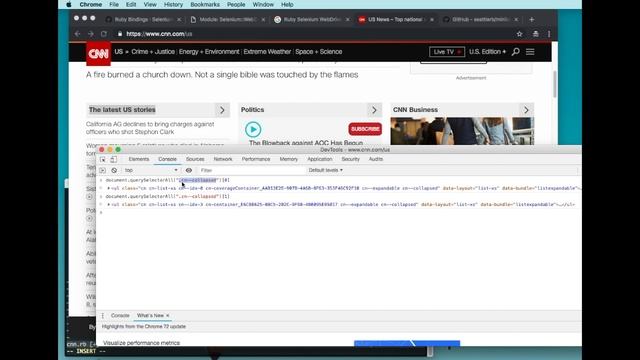The height and width of the screenshot is (360, 640).
Task: Click the Live TV button
Action: pyautogui.click(x=447, y=52)
